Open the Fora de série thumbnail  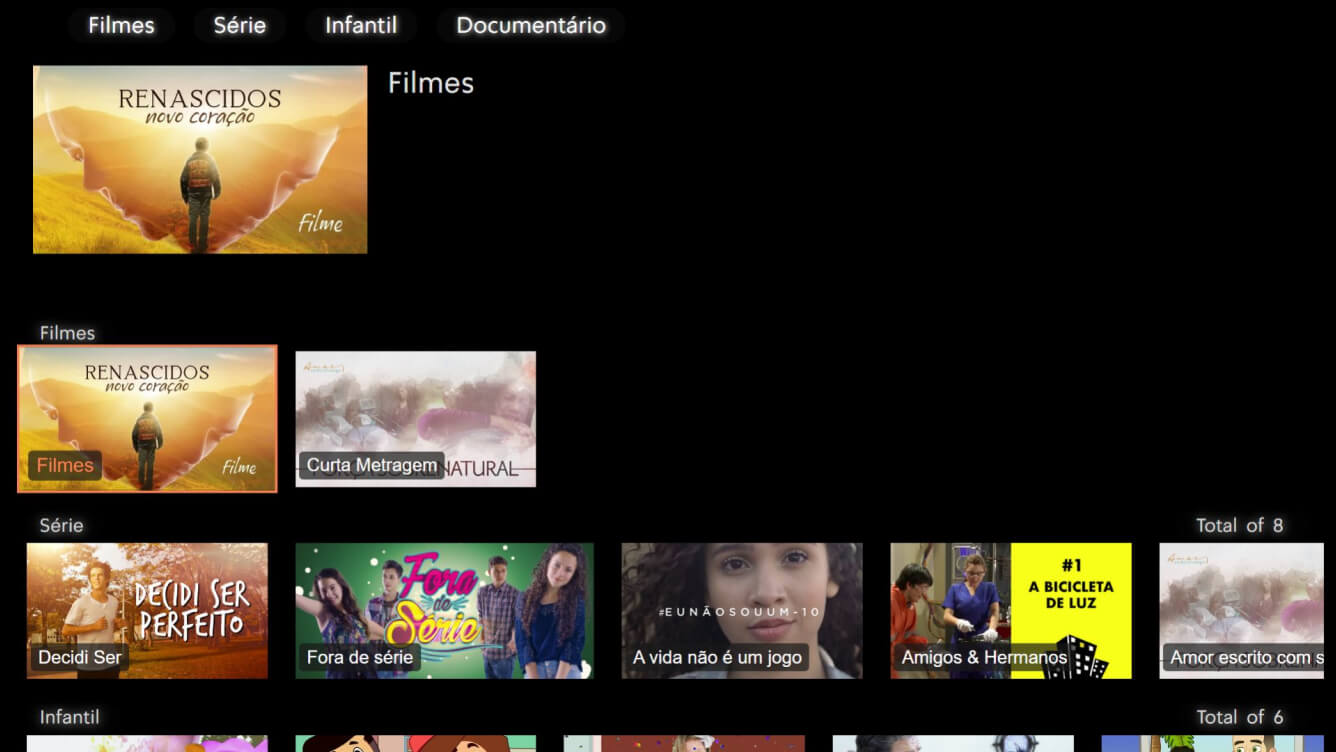444,611
